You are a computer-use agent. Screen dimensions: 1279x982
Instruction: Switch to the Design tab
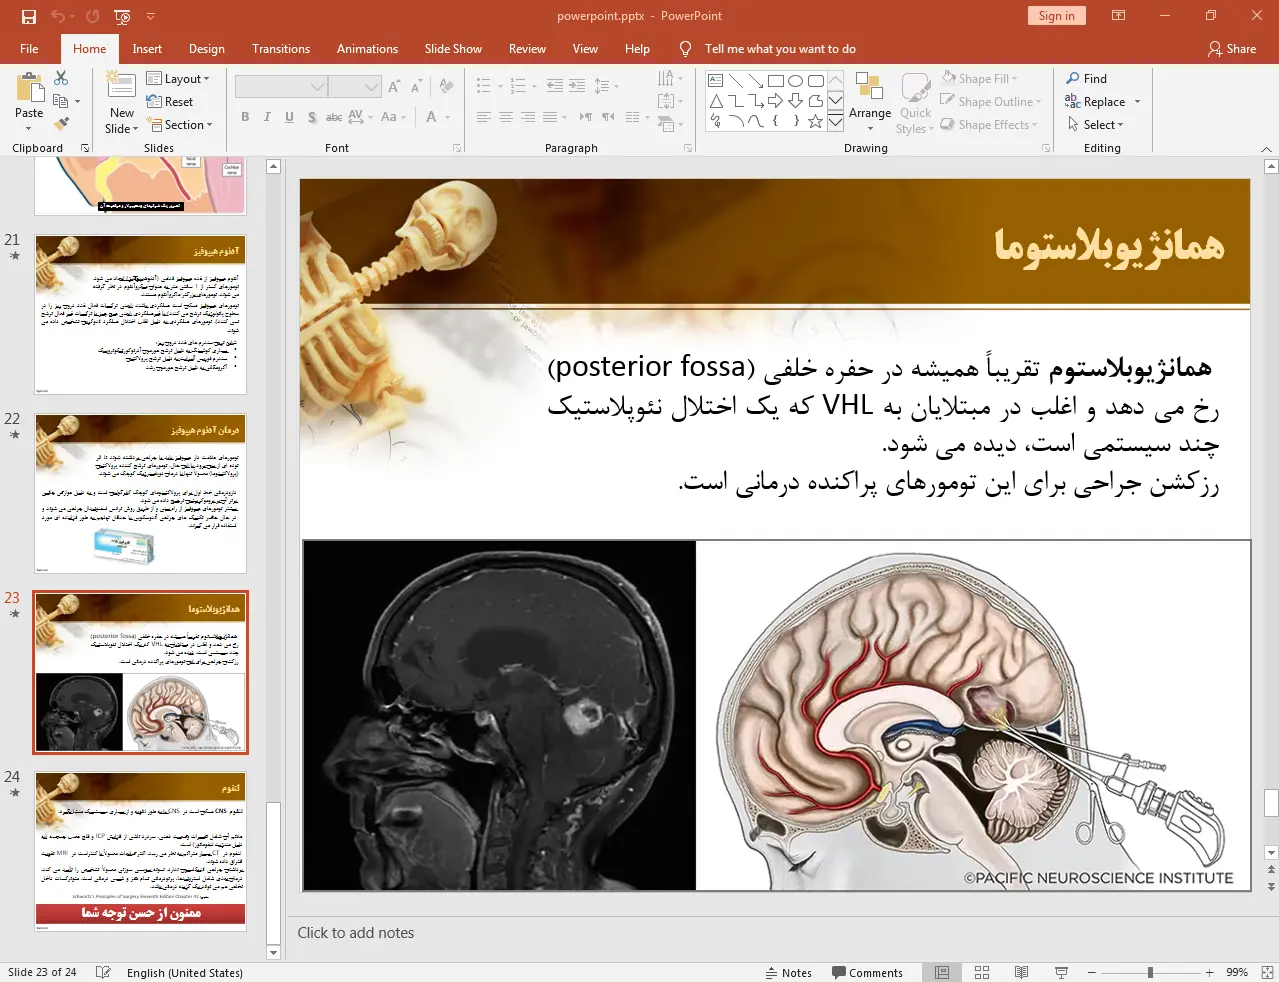tap(207, 49)
